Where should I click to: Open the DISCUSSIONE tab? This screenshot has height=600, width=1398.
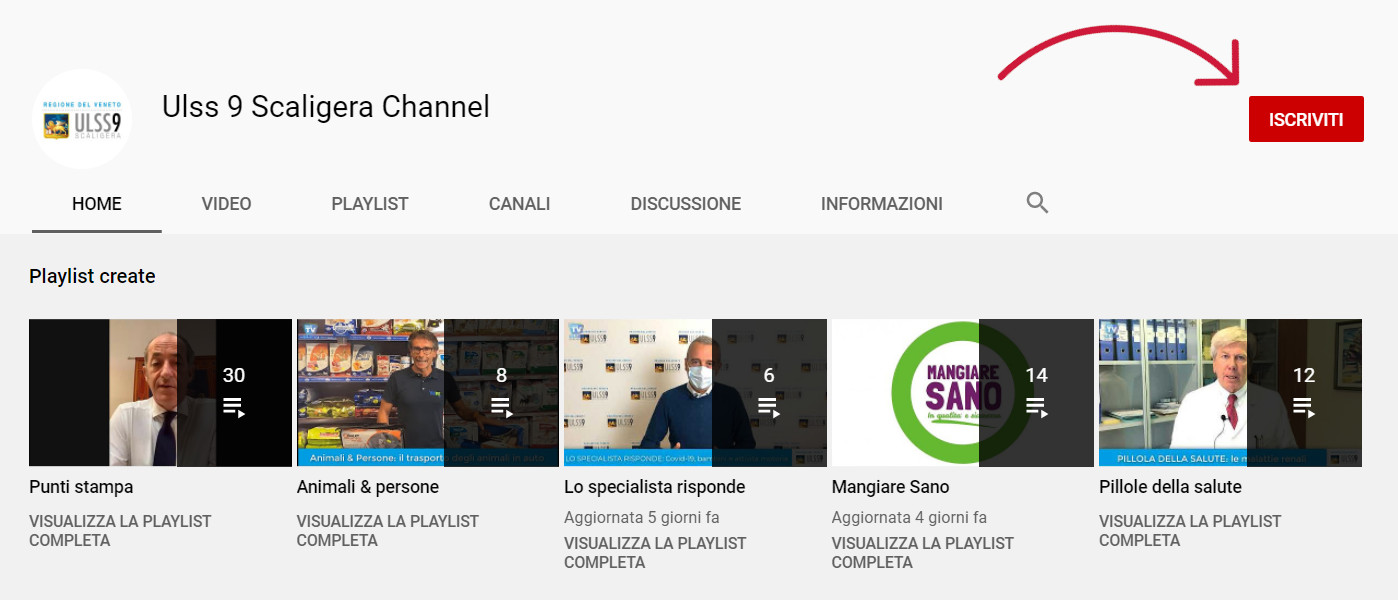686,204
